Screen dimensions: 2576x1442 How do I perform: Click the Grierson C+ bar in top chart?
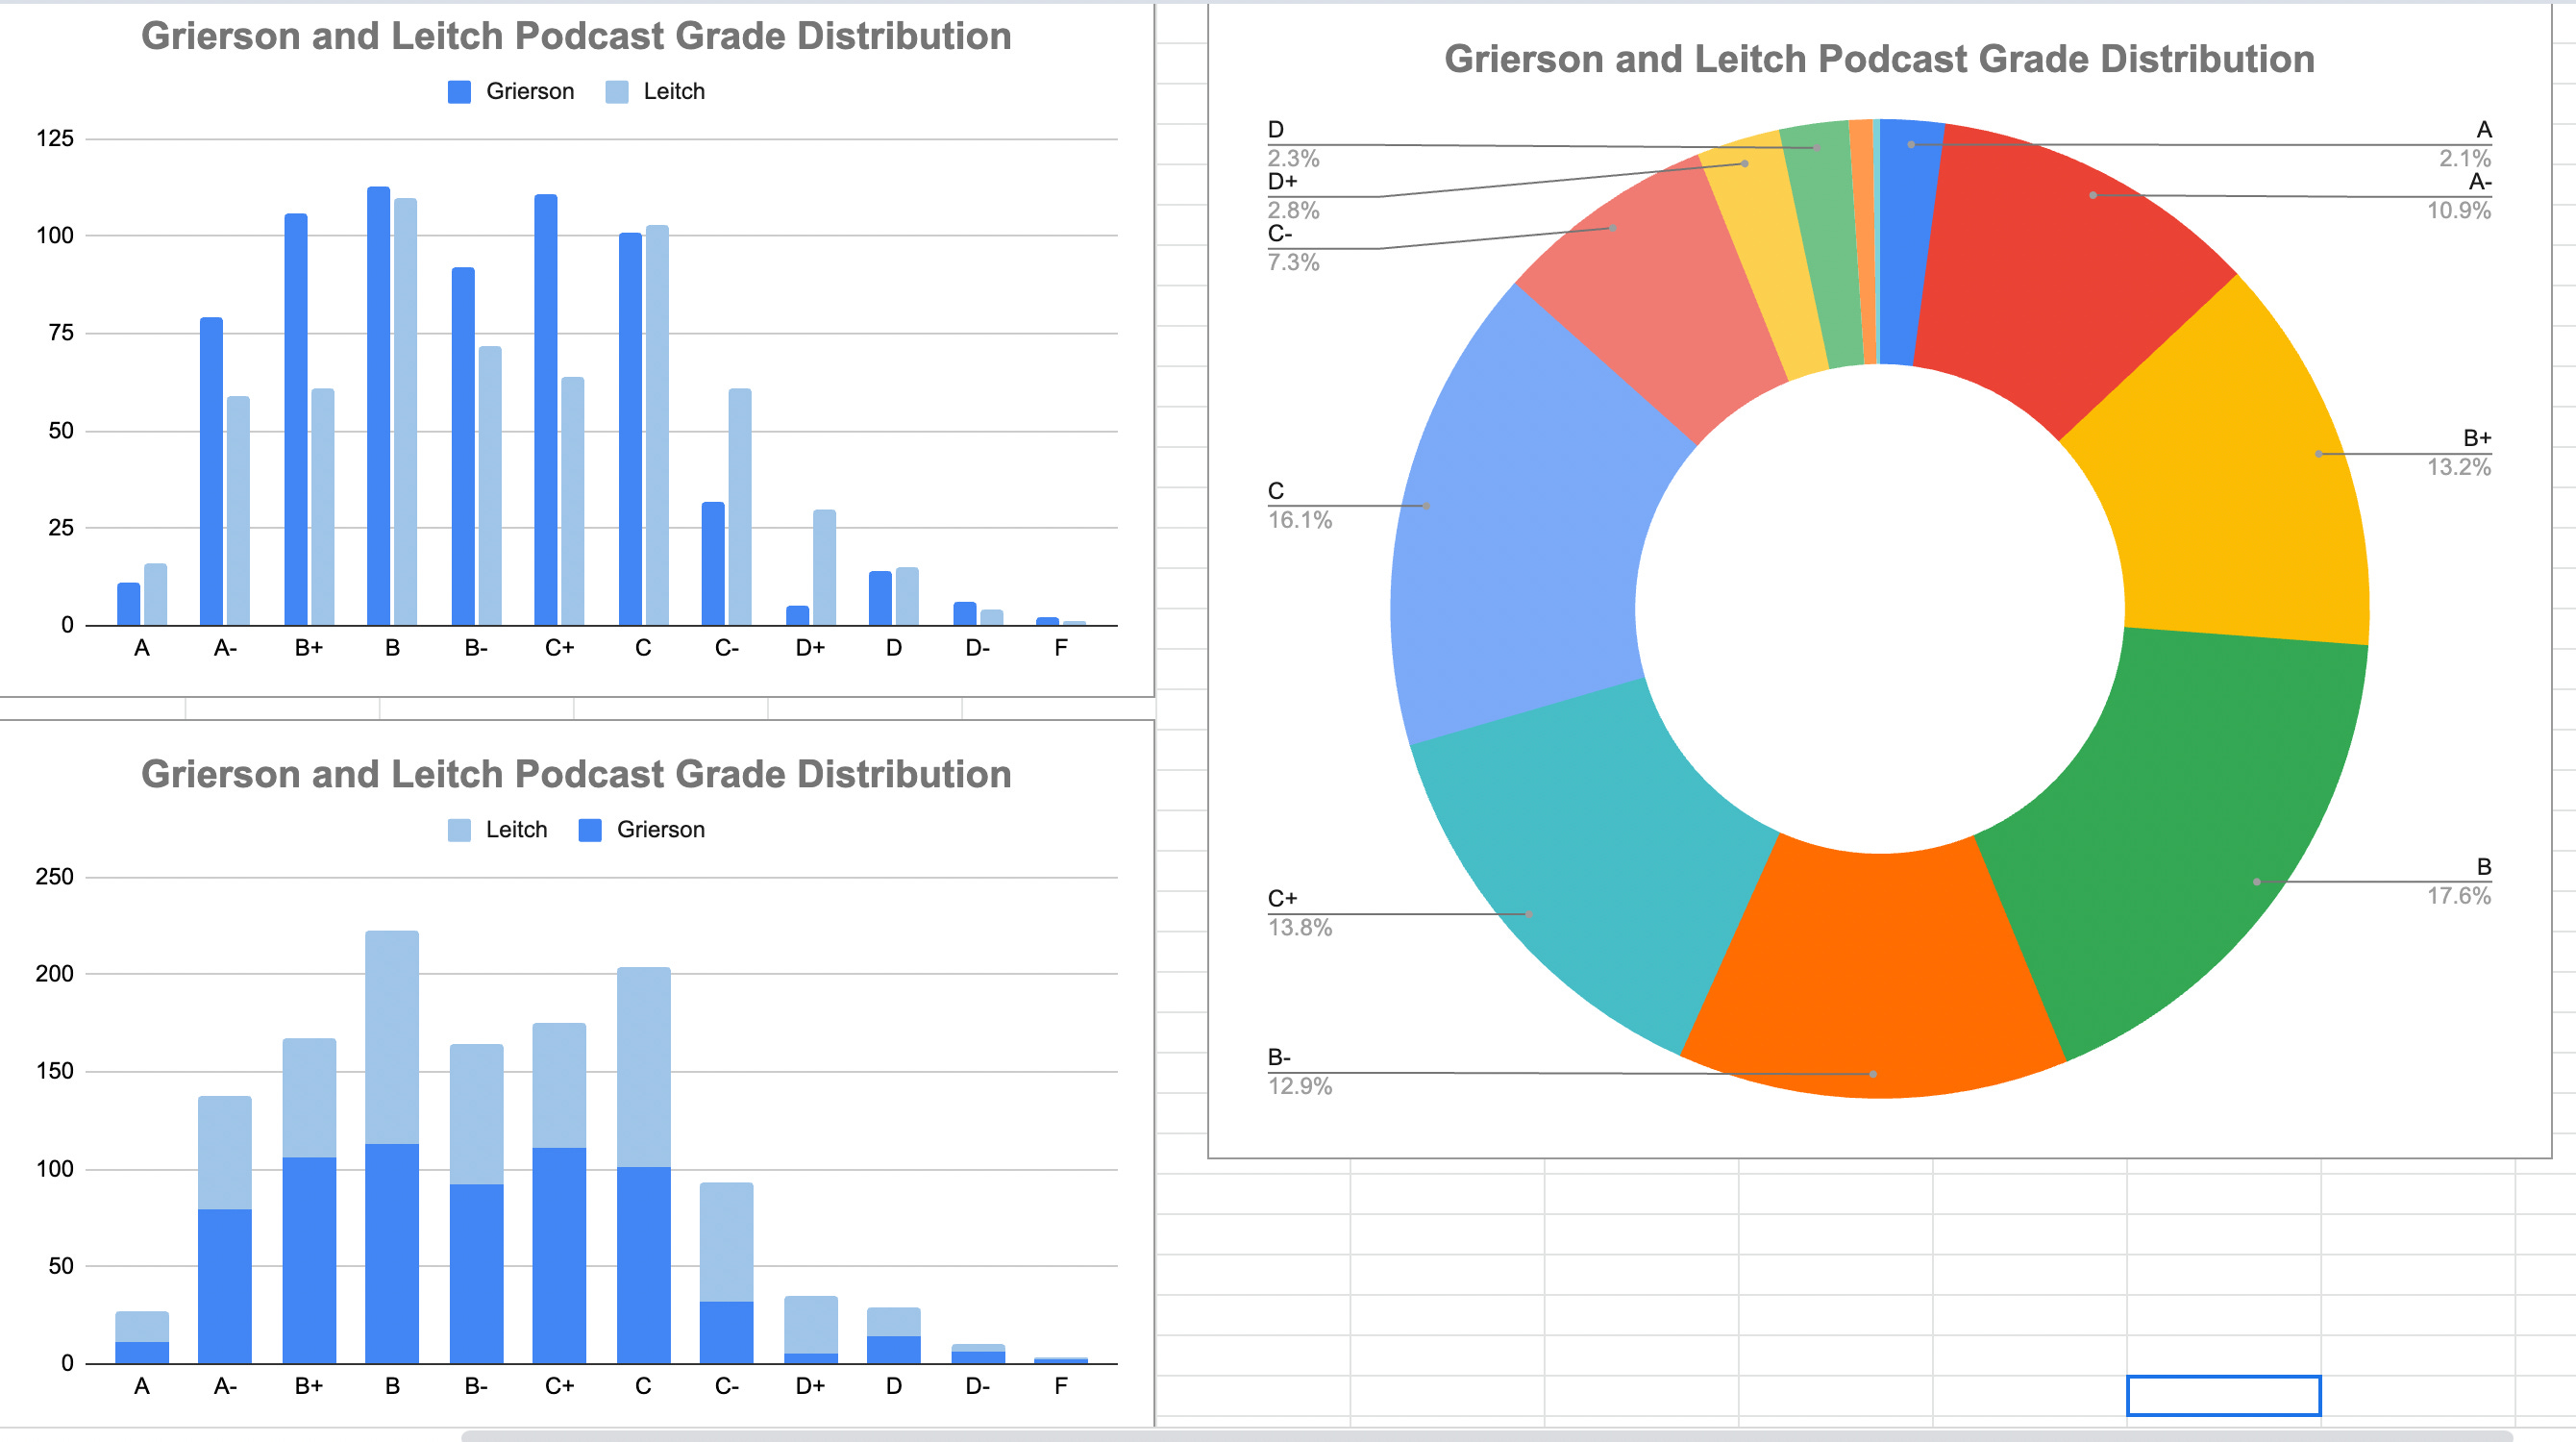pyautogui.click(x=546, y=410)
